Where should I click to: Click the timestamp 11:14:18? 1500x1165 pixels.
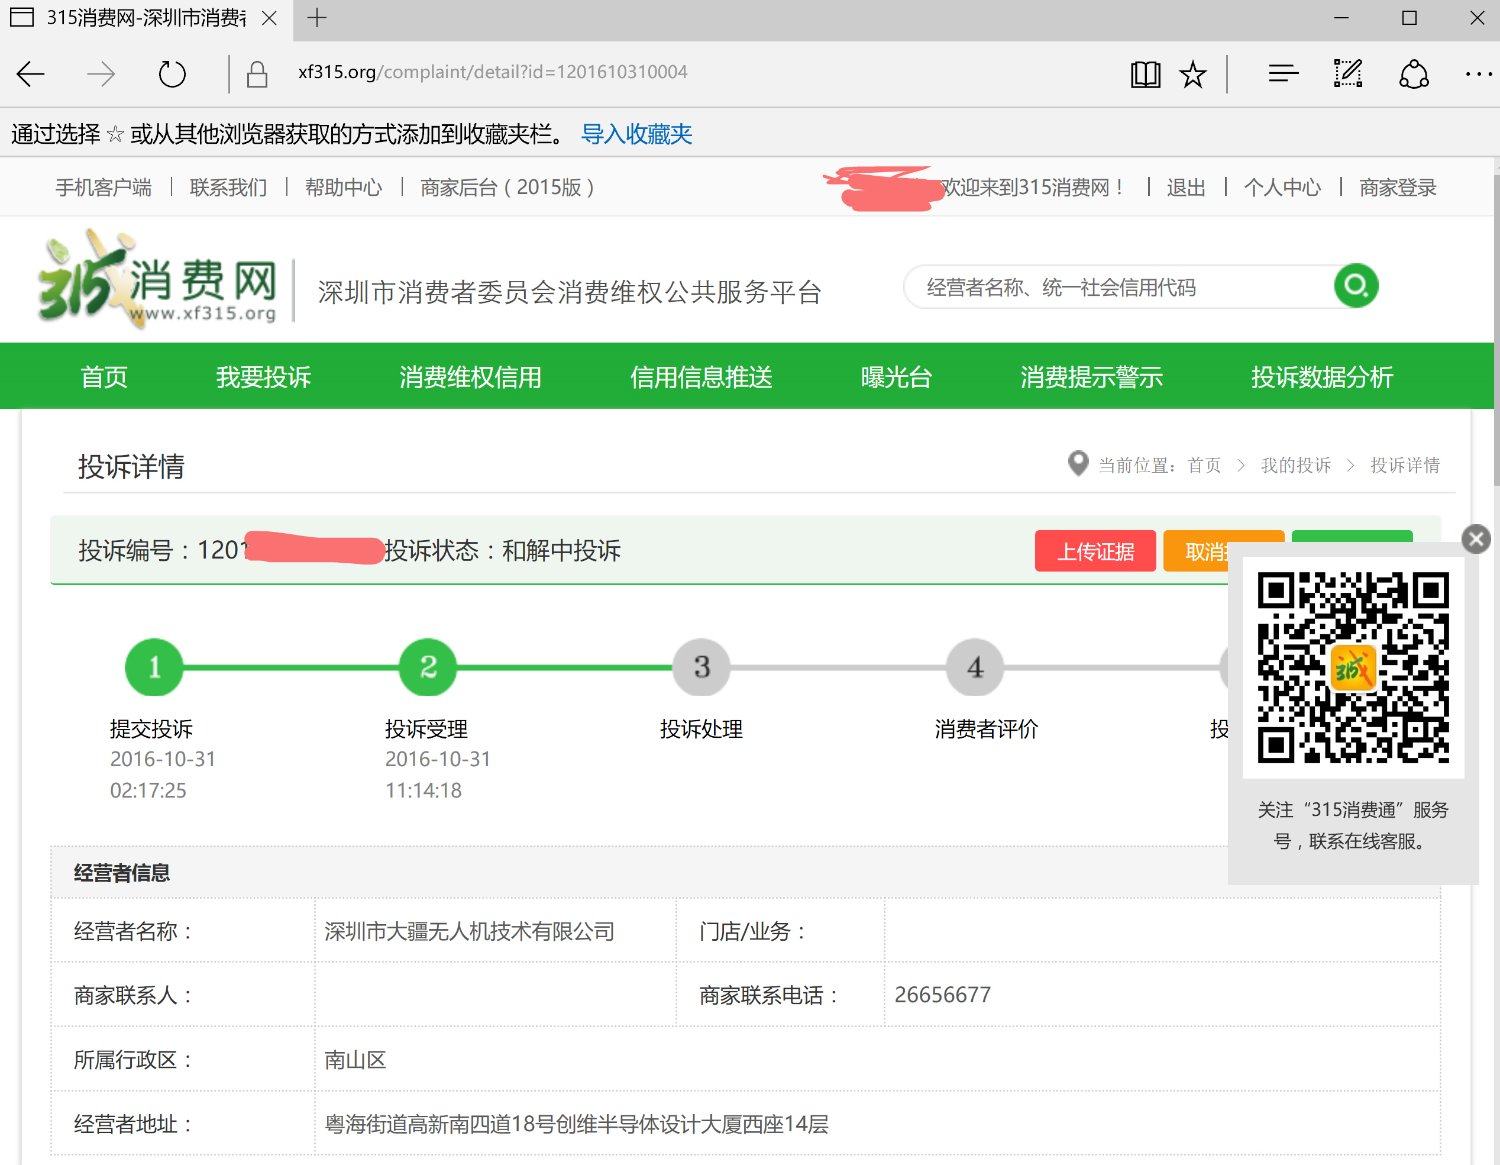click(x=423, y=790)
